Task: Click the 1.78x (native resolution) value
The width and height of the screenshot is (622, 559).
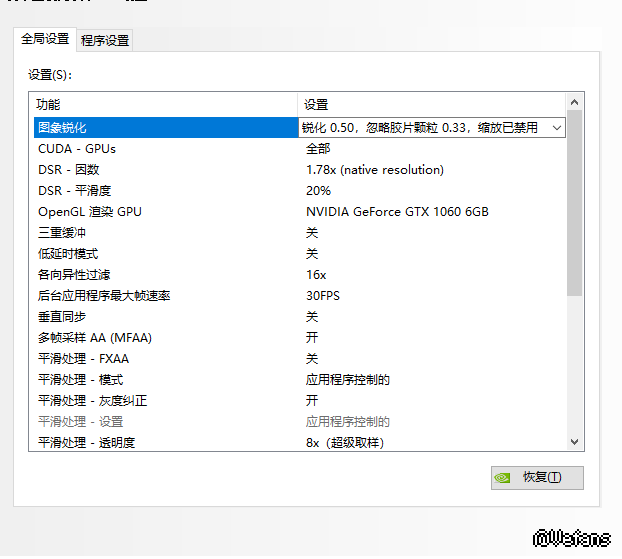Action: point(375,170)
